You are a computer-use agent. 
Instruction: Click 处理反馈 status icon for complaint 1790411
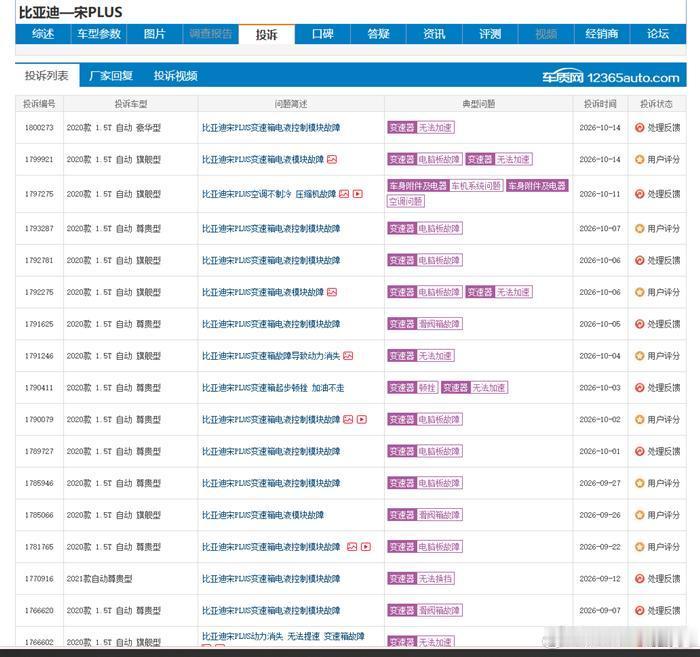(x=639, y=387)
